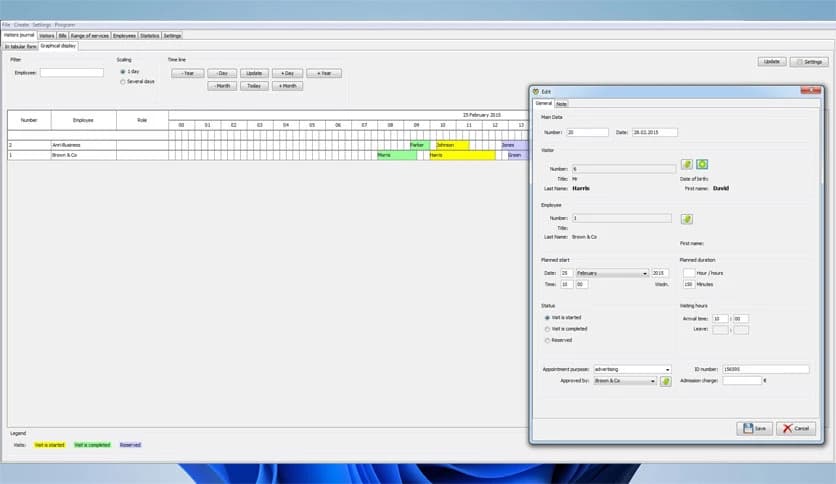836x484 pixels.
Task: Click the visitor lookup icon beside visitor number
Action: [x=687, y=164]
